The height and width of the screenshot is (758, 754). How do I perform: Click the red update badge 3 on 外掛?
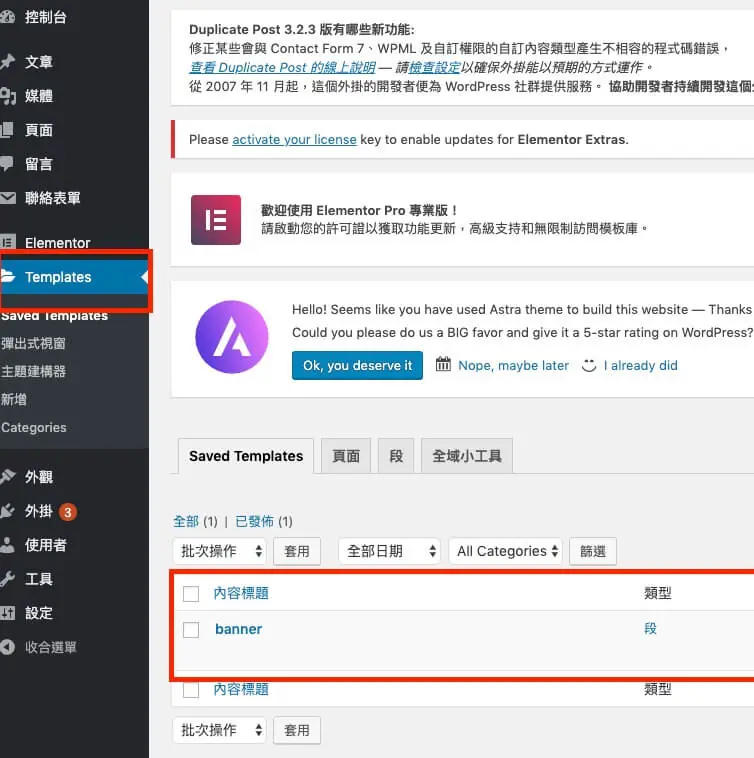(x=68, y=512)
